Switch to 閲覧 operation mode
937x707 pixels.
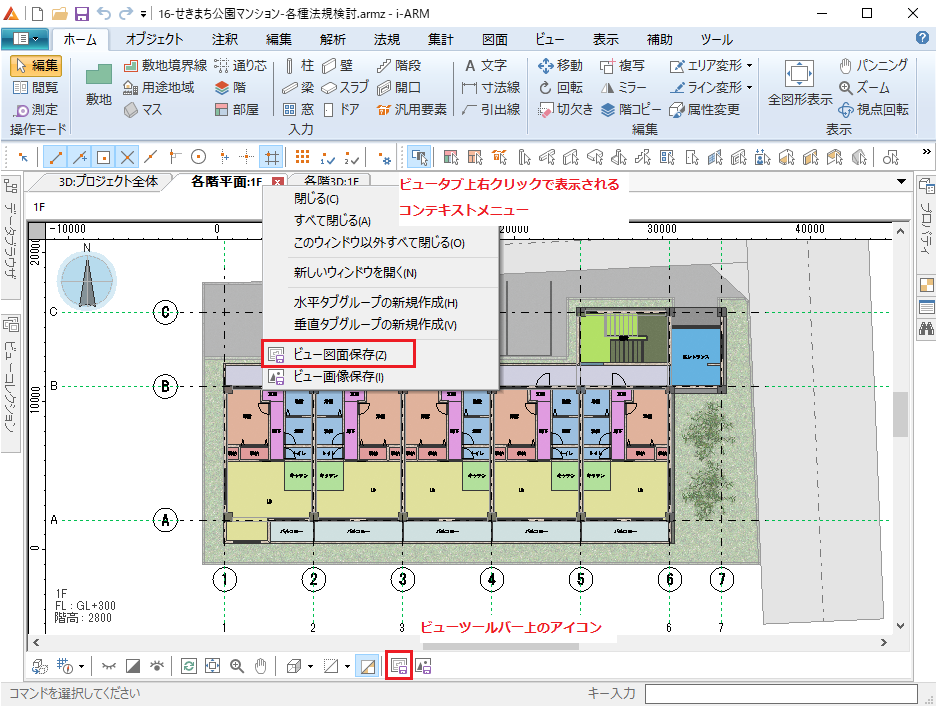point(36,88)
